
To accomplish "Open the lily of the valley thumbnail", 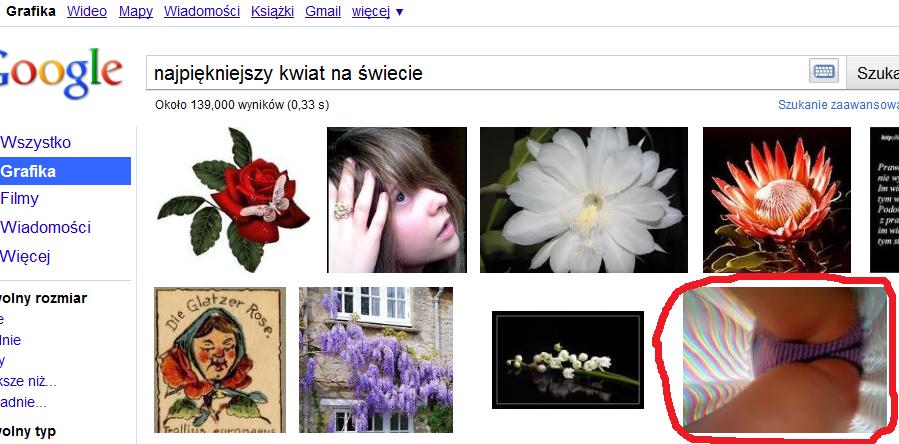I will click(568, 360).
